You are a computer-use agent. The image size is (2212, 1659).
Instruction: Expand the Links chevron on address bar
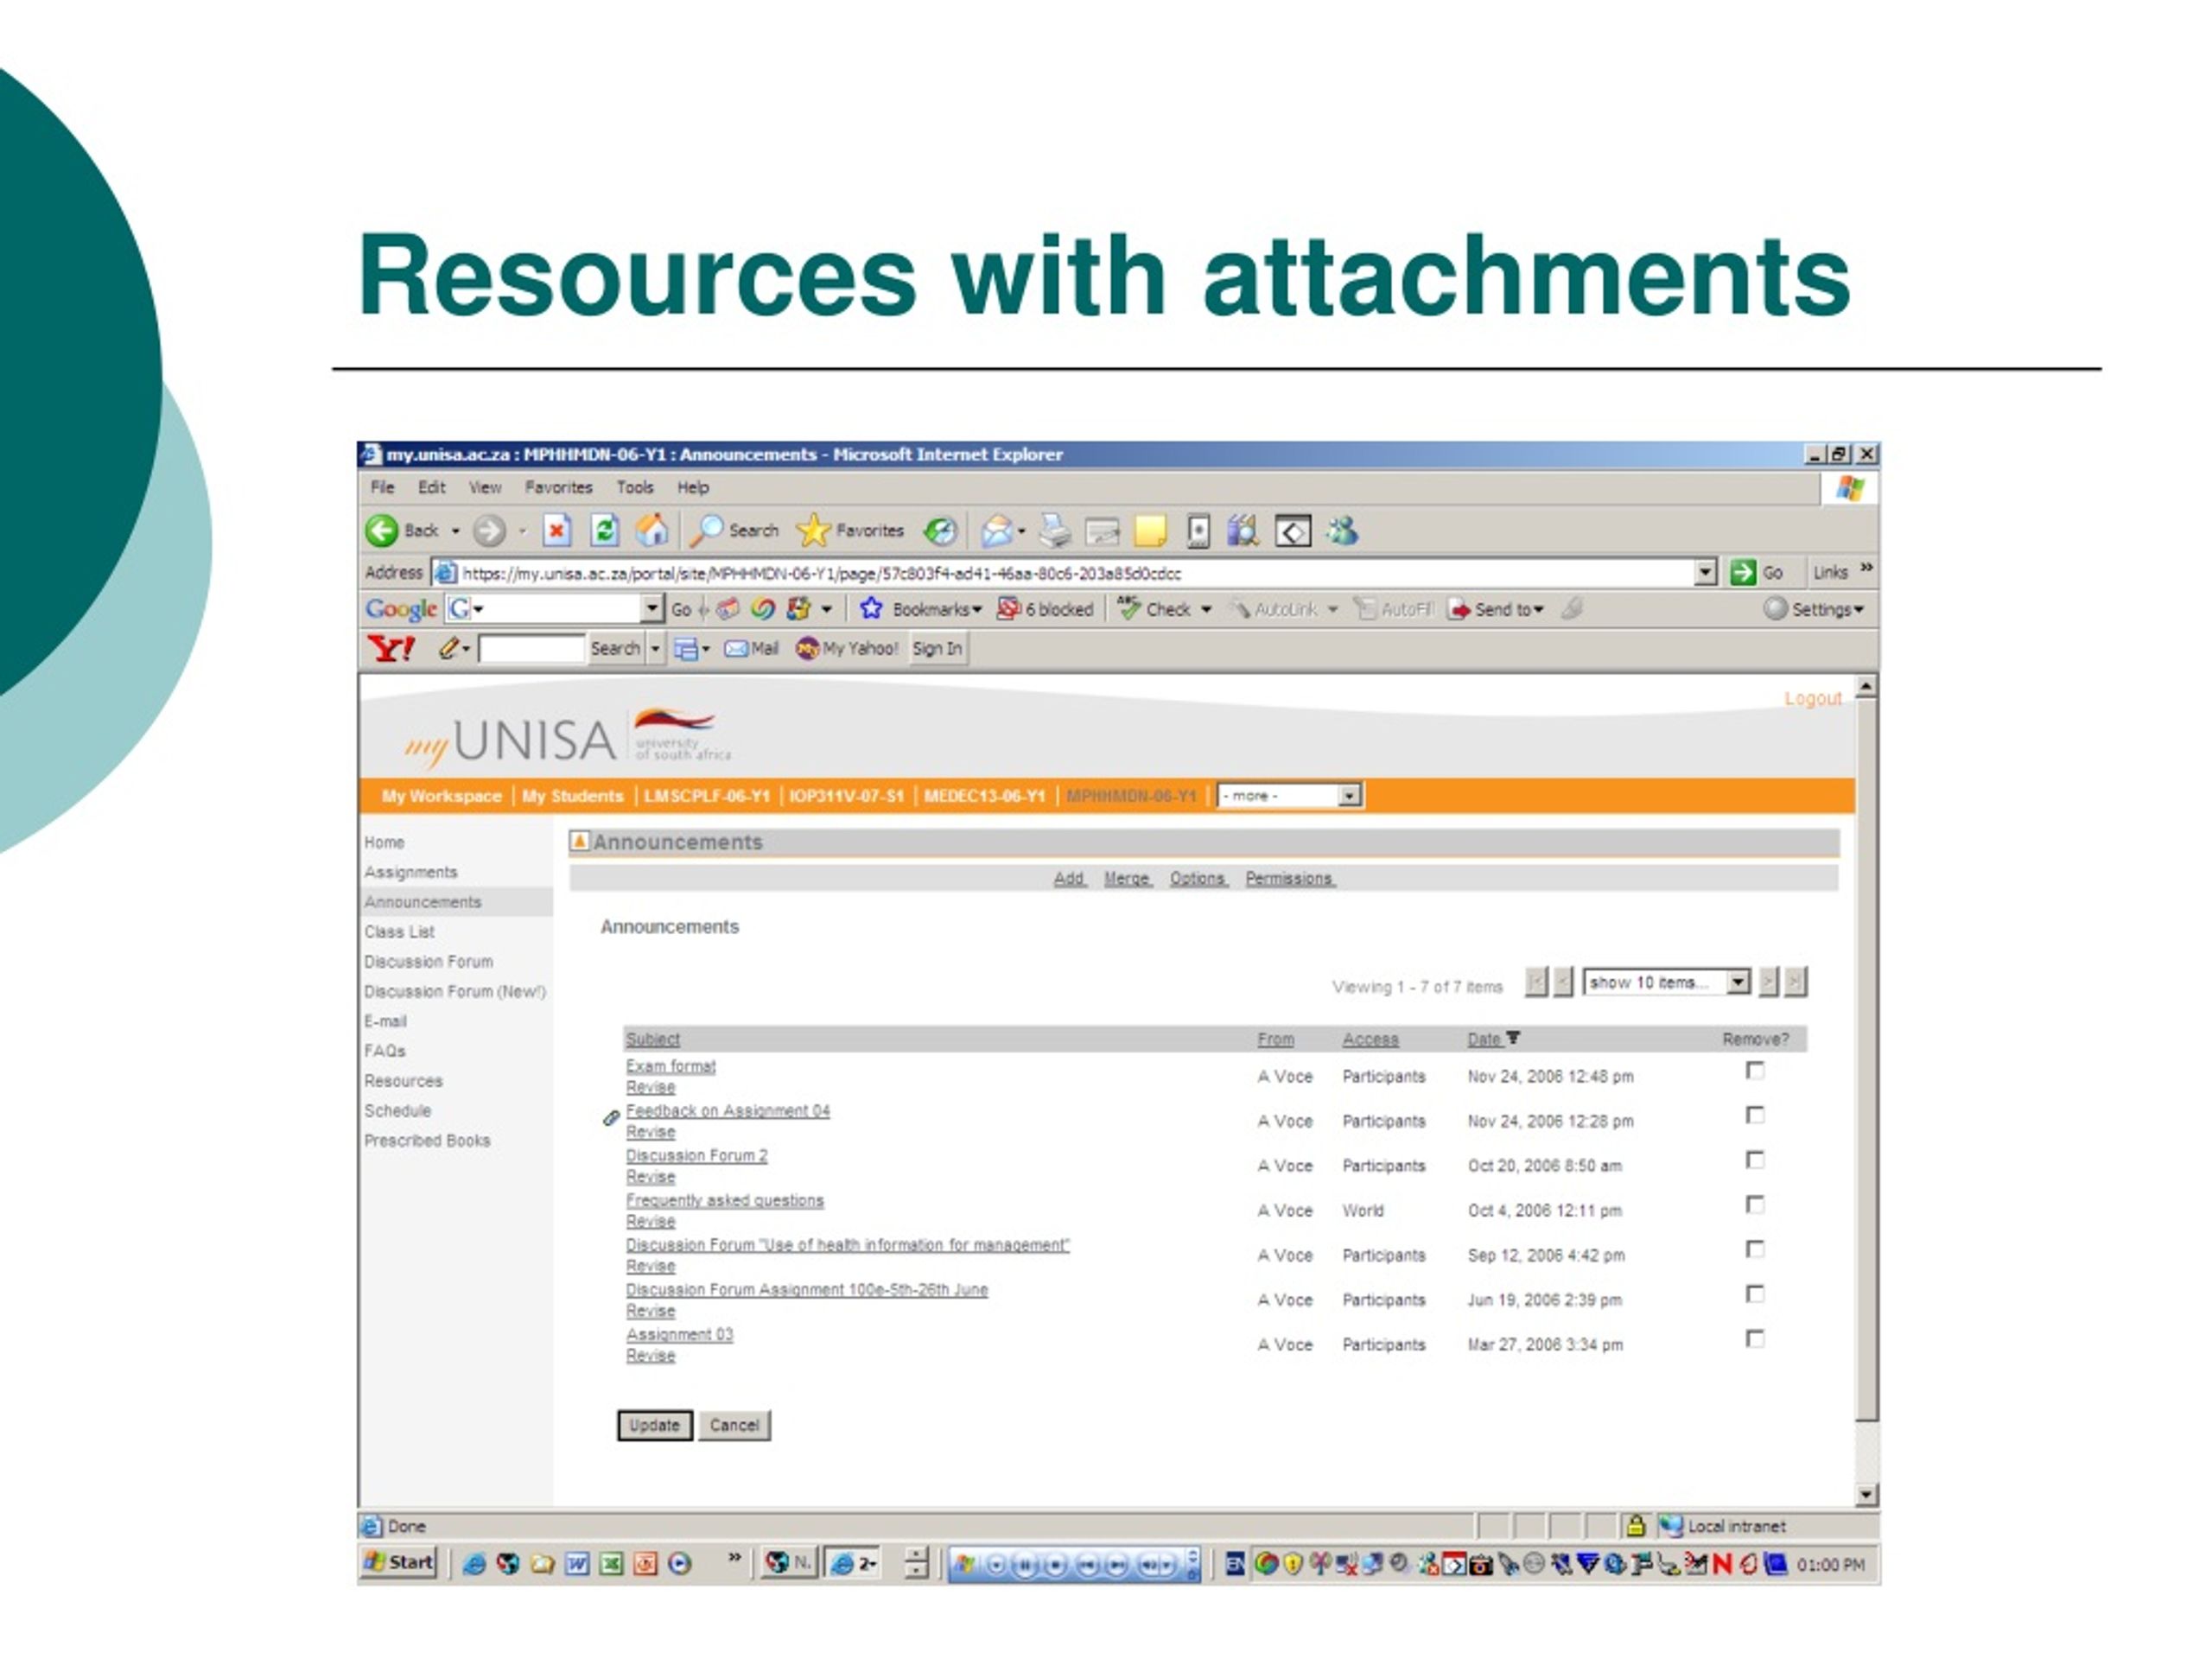(1866, 568)
